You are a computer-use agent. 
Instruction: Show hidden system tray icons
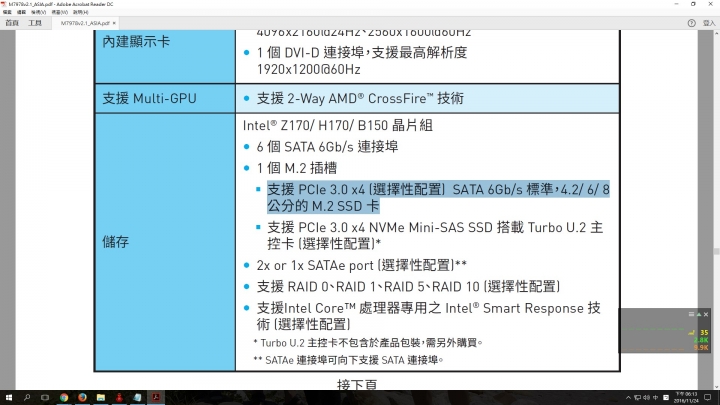628,398
